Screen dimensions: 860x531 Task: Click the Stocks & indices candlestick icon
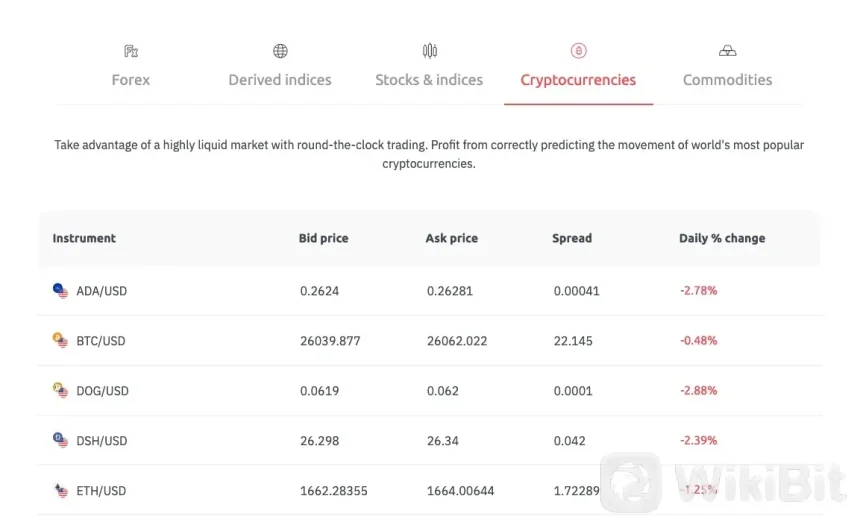coord(429,51)
